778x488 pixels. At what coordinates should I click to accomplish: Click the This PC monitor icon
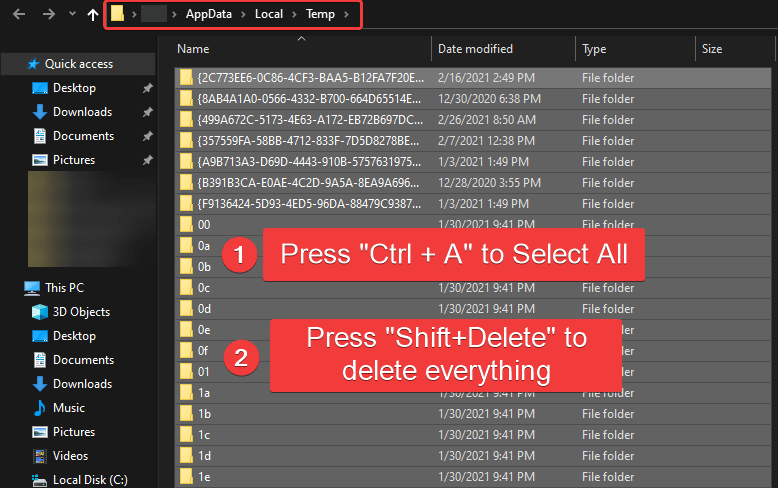(32, 288)
